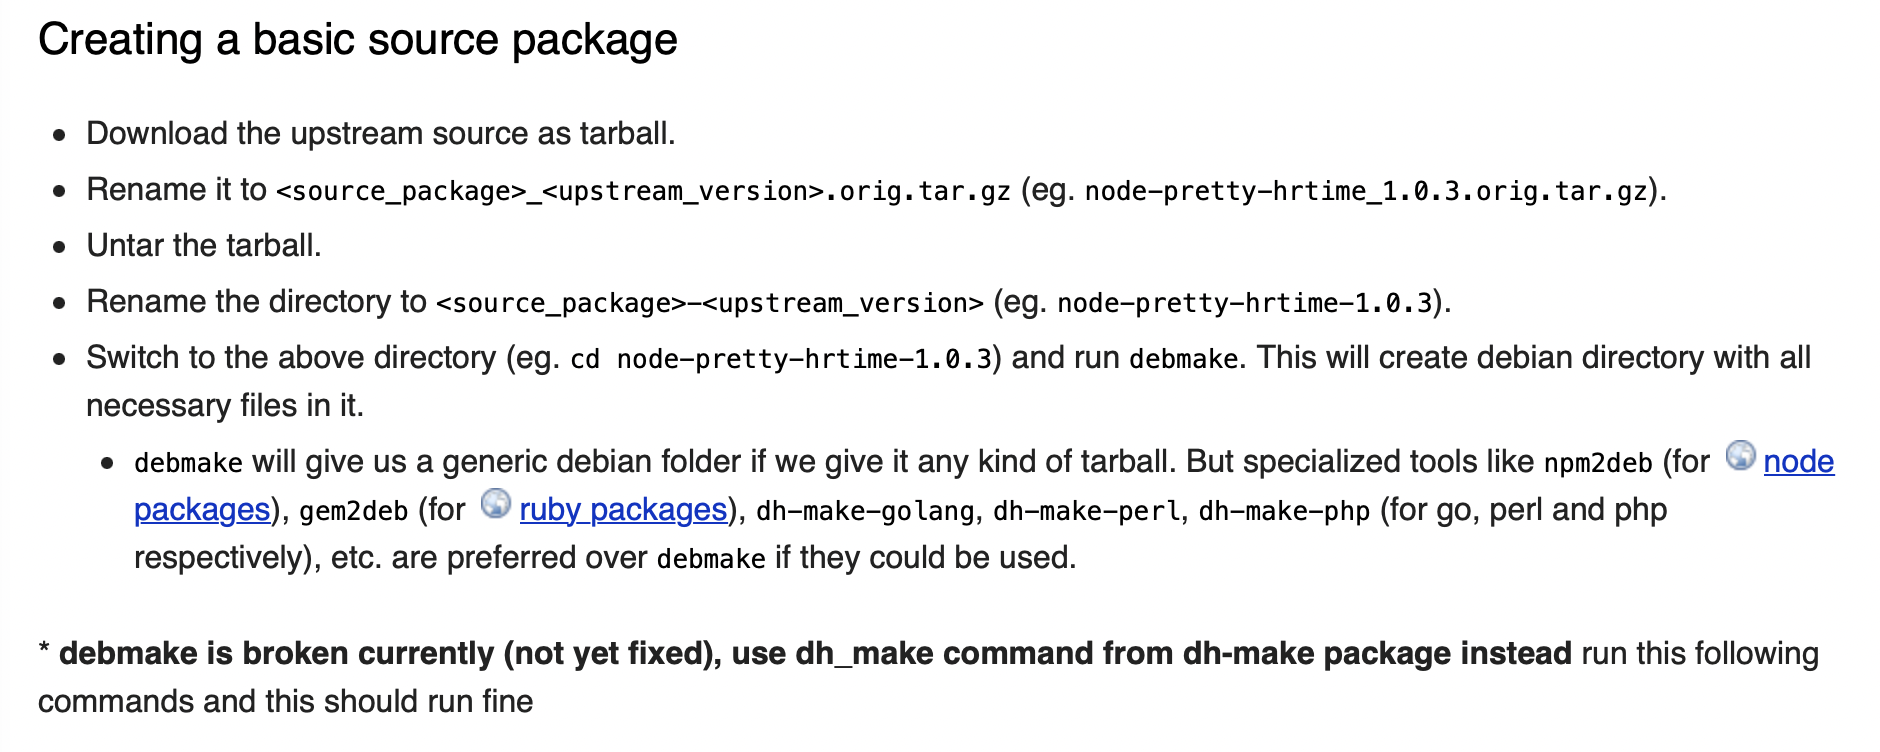Screen dimensions: 1880x752
Task: Click the node-pretty-hrtime-1.0.3 directory example after 'eg.'
Action: tap(1245, 303)
